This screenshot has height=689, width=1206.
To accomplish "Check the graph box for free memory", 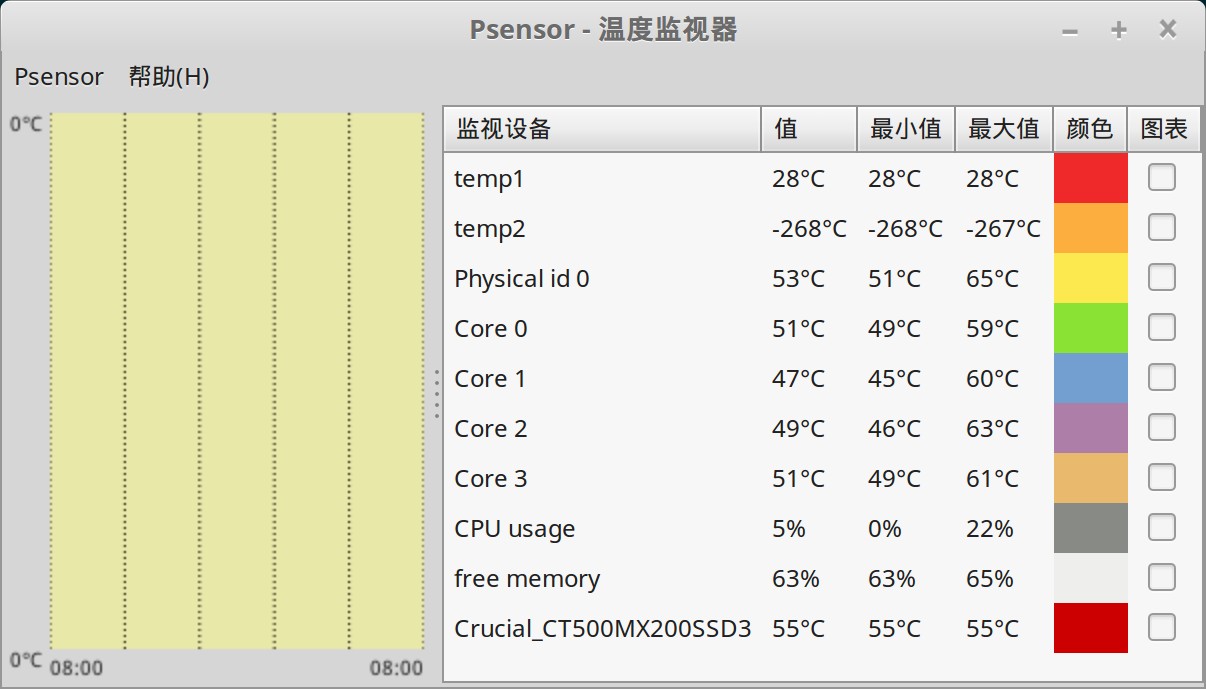I will click(x=1161, y=578).
